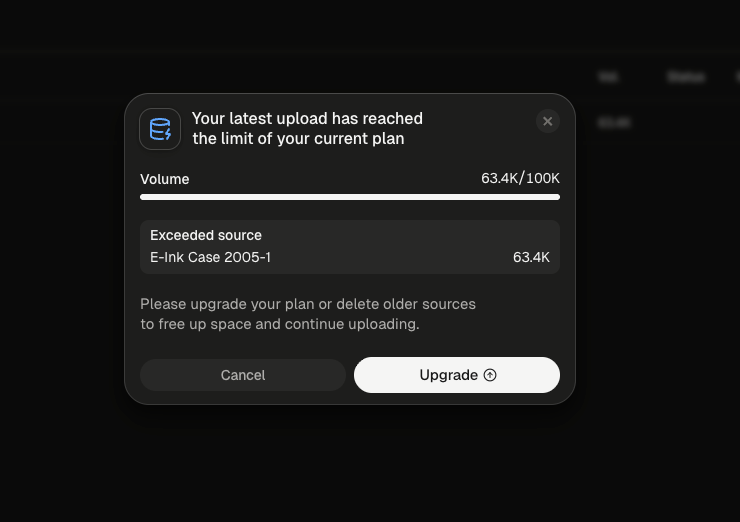The height and width of the screenshot is (522, 740).
Task: Select the E-Ink Case 2005-1 source name
Action: [210, 257]
